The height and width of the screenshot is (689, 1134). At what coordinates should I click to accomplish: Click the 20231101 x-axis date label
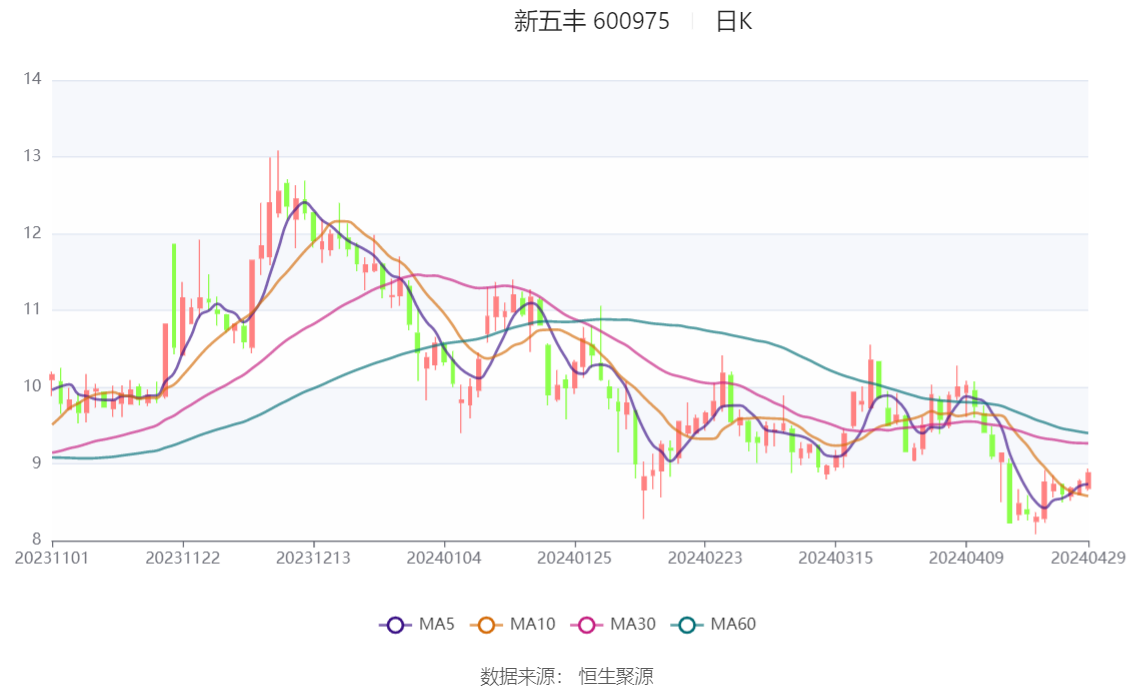(52, 558)
